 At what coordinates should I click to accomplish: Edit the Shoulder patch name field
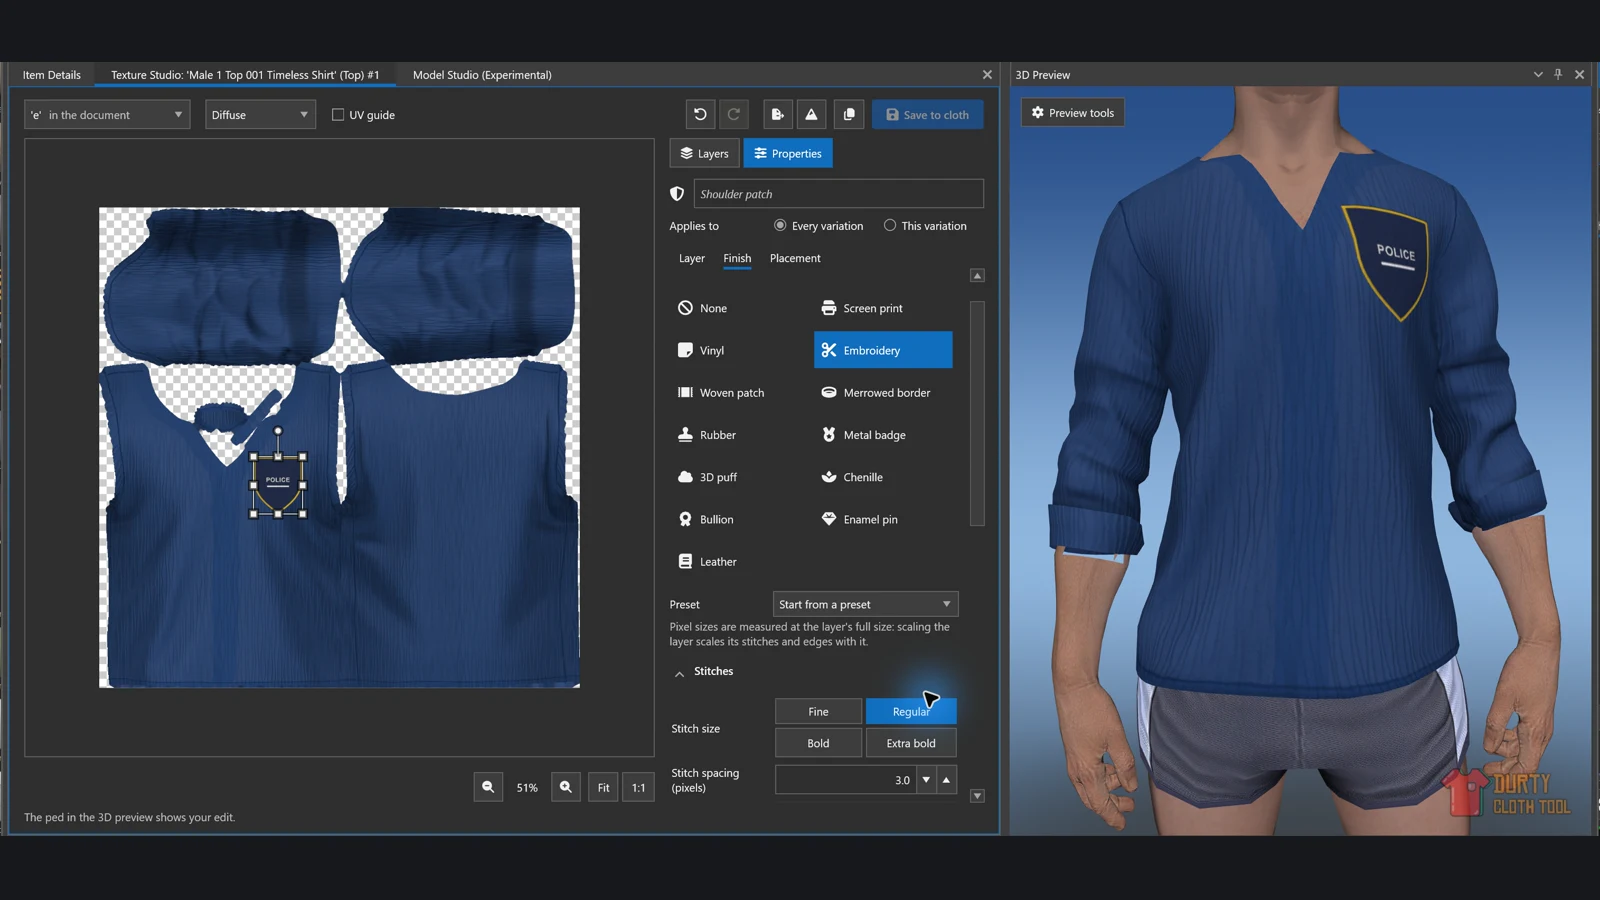tap(838, 194)
